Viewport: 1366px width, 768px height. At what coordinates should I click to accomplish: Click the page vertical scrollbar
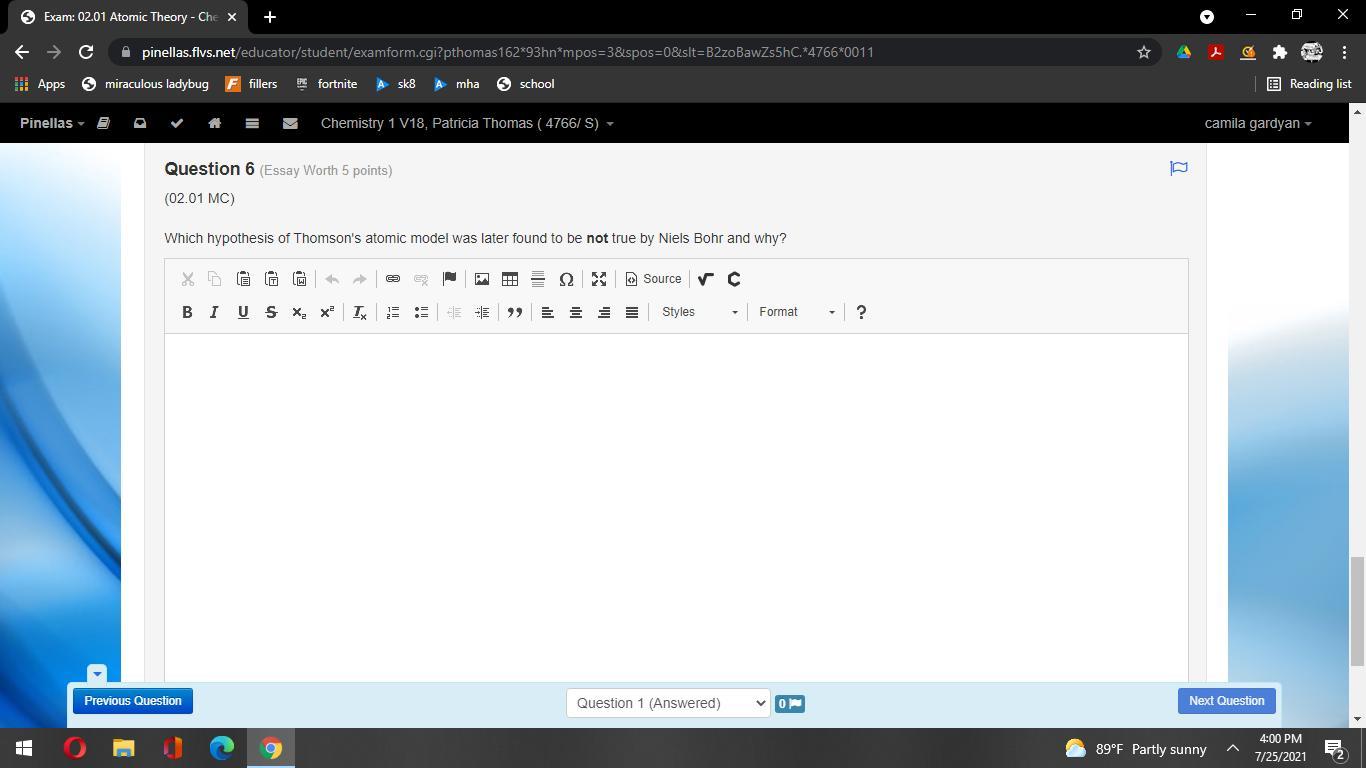(x=1357, y=610)
